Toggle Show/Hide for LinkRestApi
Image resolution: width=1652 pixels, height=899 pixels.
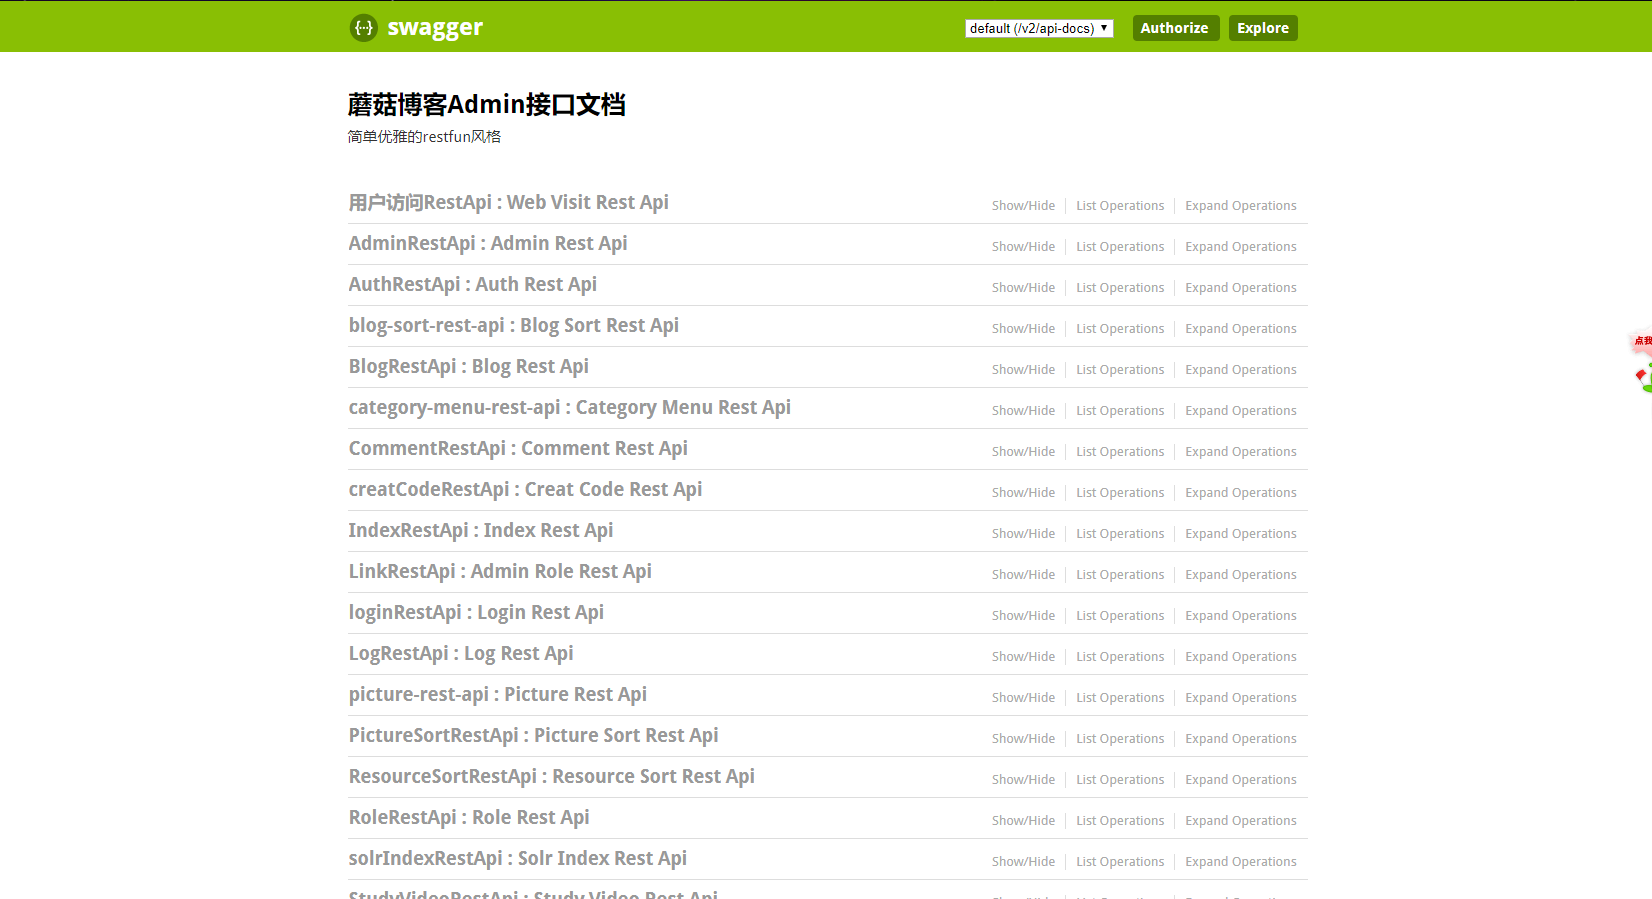1023,575
